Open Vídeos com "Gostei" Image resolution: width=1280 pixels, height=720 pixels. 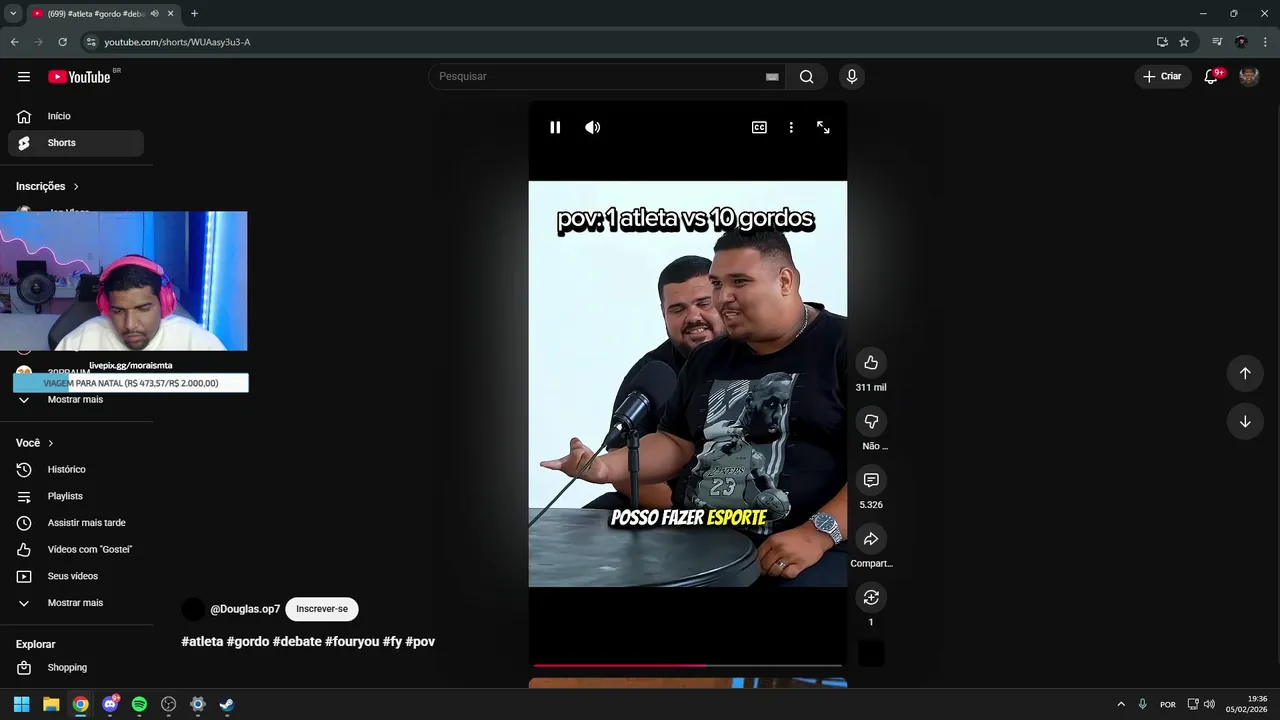(76, 549)
